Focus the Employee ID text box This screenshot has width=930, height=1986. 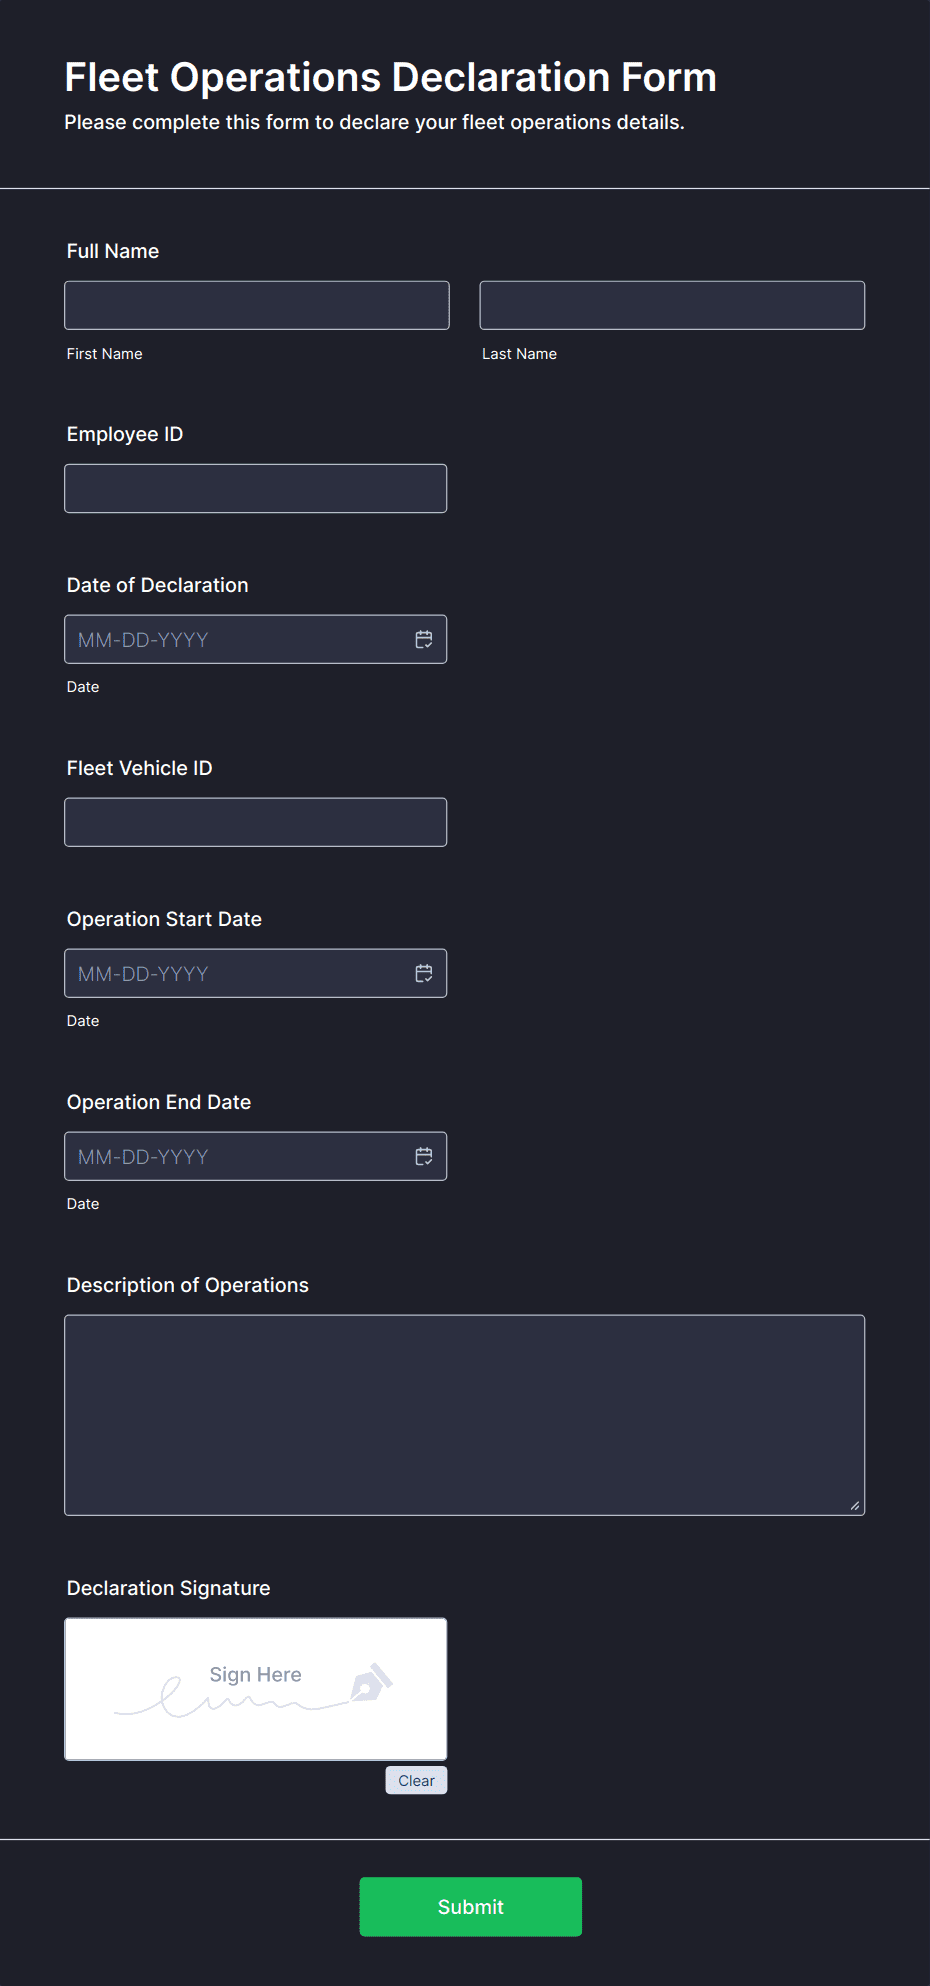click(x=256, y=489)
